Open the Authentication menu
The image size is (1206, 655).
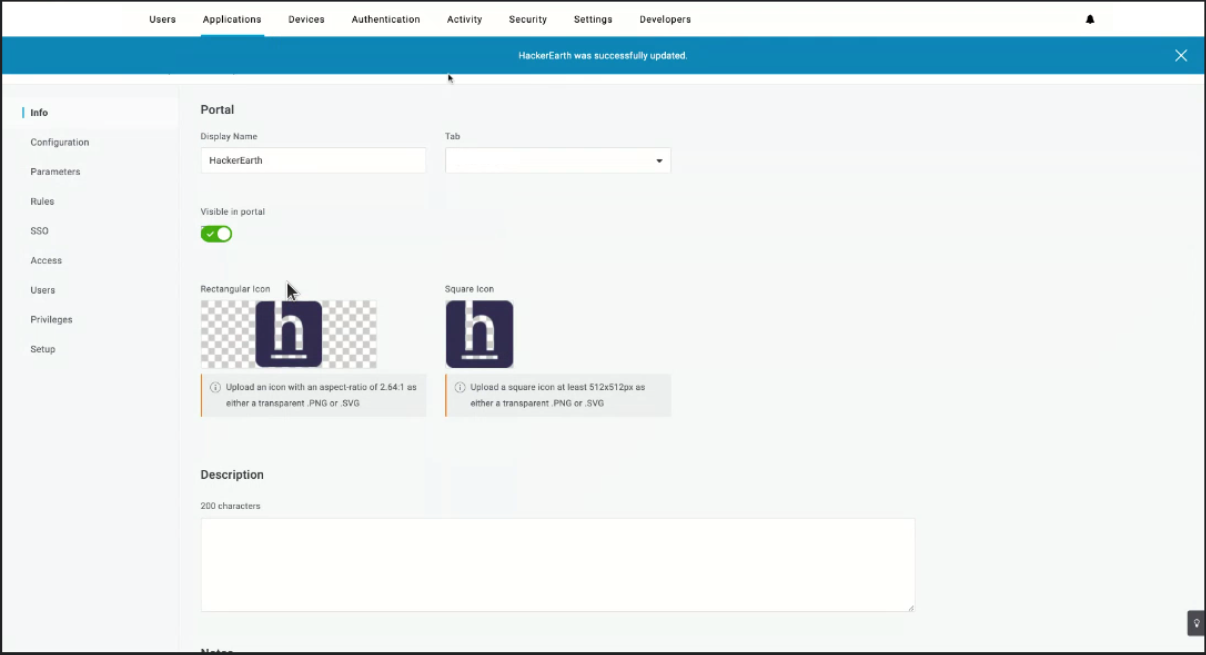[x=385, y=19]
